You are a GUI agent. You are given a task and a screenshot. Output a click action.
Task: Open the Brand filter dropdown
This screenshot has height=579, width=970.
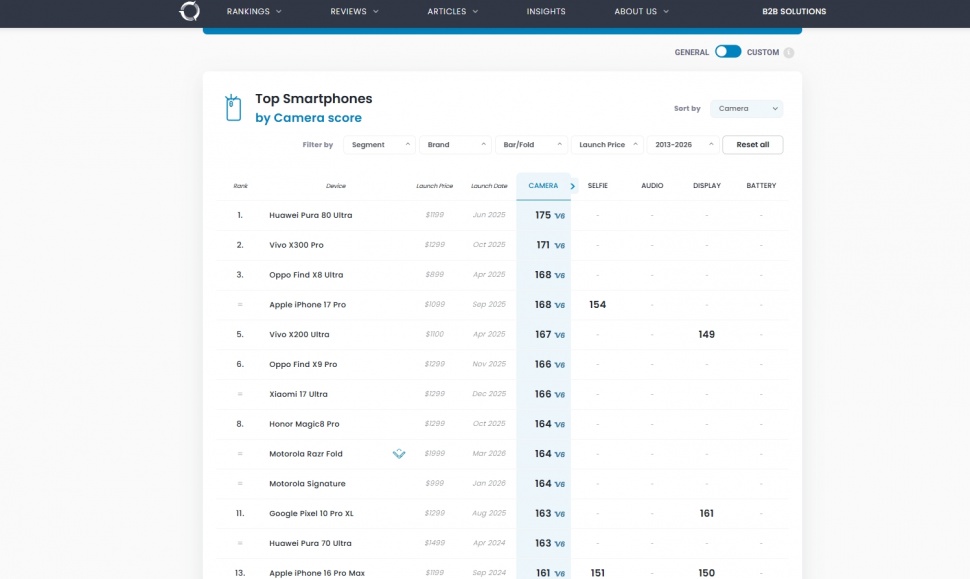click(x=455, y=145)
